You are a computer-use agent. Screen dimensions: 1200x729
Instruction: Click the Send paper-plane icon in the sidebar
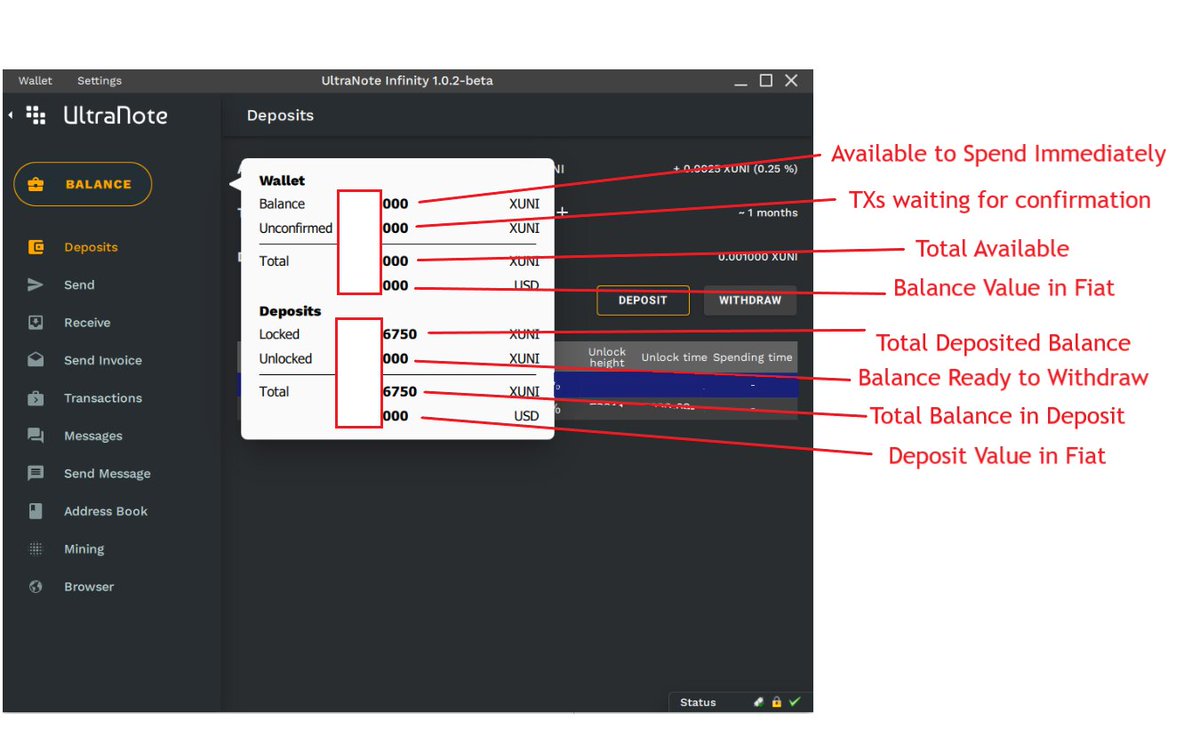(36, 285)
